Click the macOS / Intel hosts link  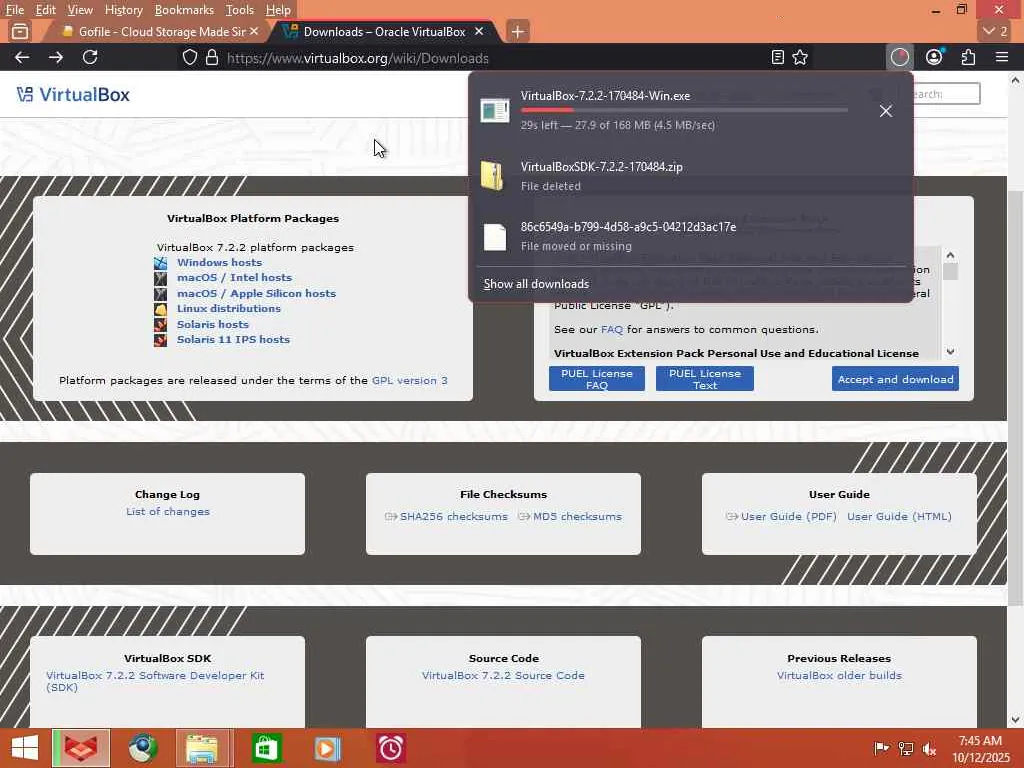click(x=234, y=278)
